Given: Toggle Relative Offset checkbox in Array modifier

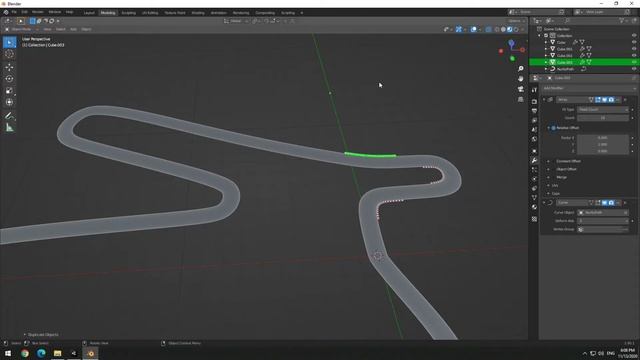Looking at the screenshot, I should [x=553, y=128].
